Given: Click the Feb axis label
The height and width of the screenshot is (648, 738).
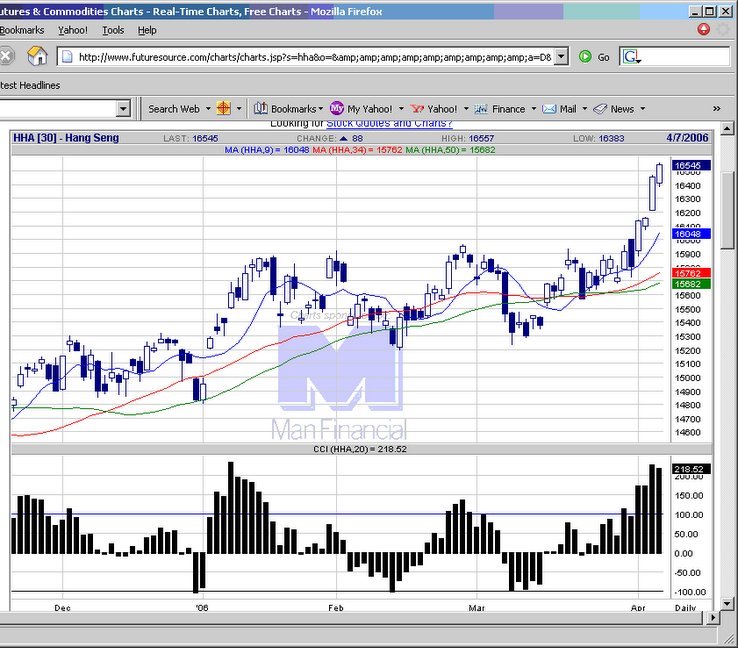Looking at the screenshot, I should [336, 608].
